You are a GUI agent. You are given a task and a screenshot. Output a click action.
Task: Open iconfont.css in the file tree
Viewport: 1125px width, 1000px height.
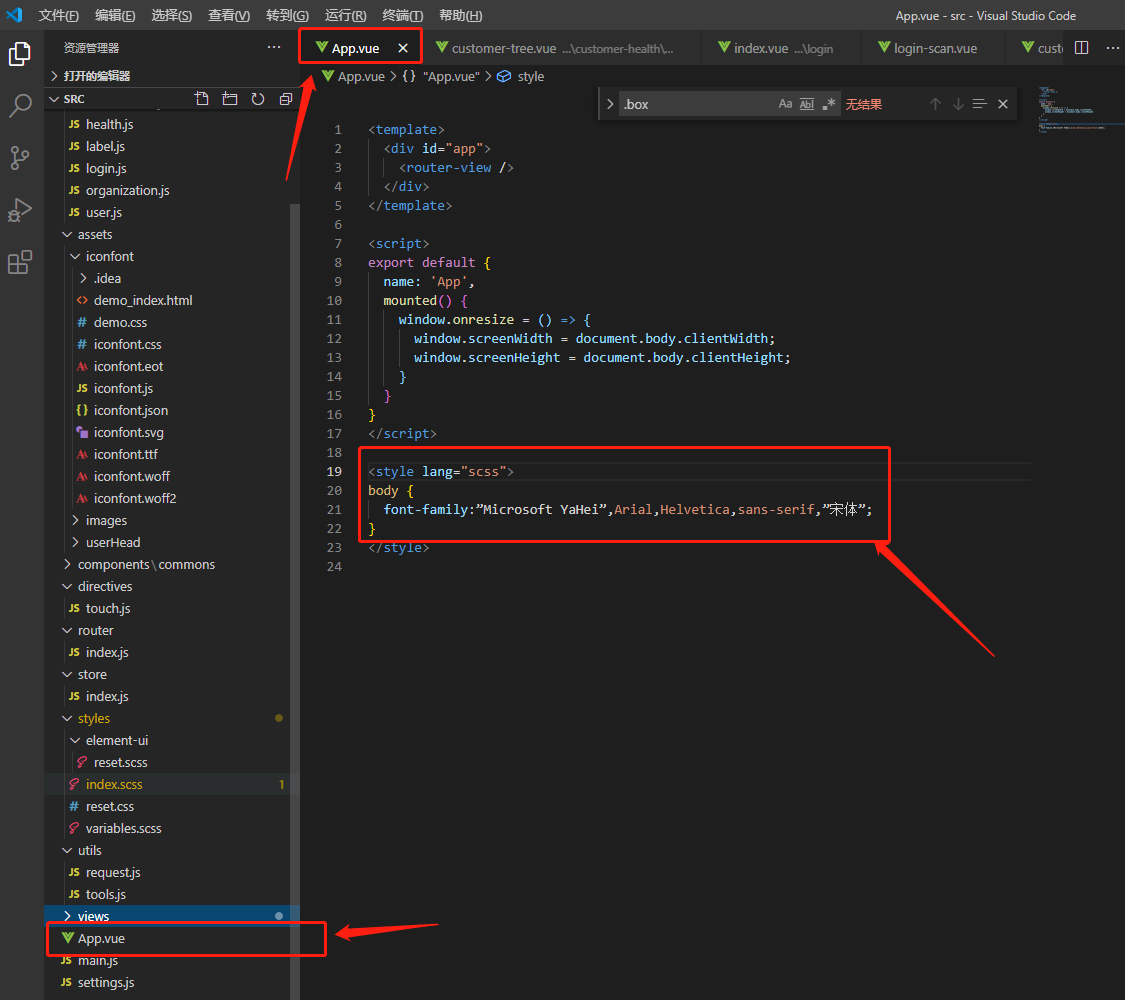(172, 344)
